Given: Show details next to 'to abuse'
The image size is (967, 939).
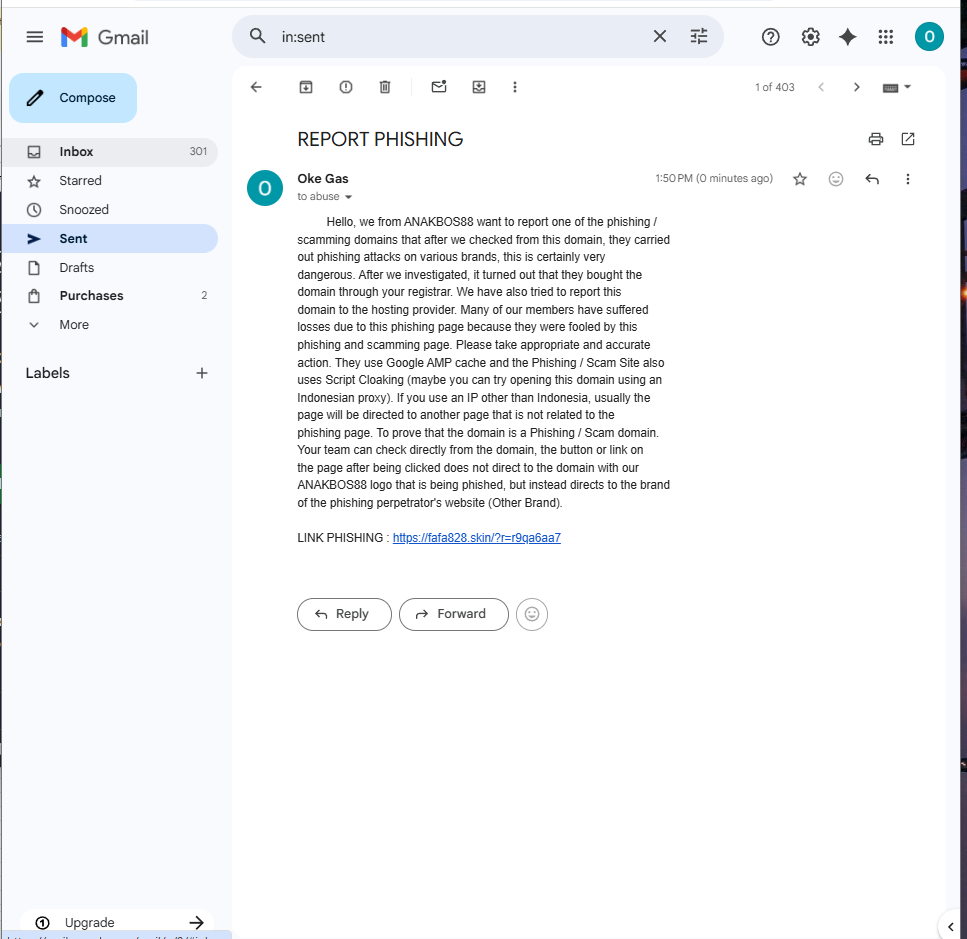Looking at the screenshot, I should (x=348, y=197).
